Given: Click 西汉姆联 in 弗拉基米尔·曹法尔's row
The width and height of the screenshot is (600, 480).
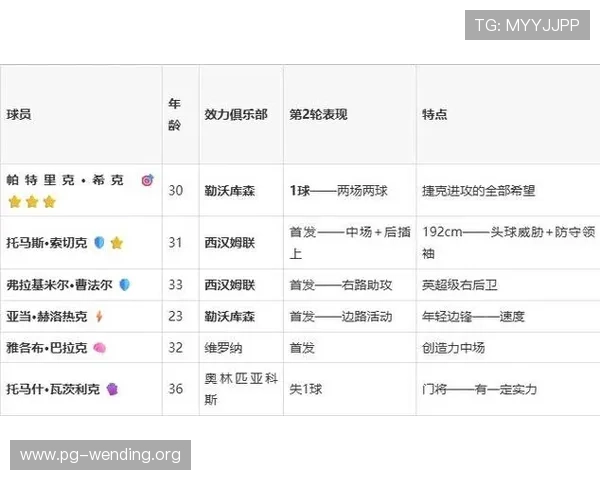Looking at the screenshot, I should click(230, 285).
